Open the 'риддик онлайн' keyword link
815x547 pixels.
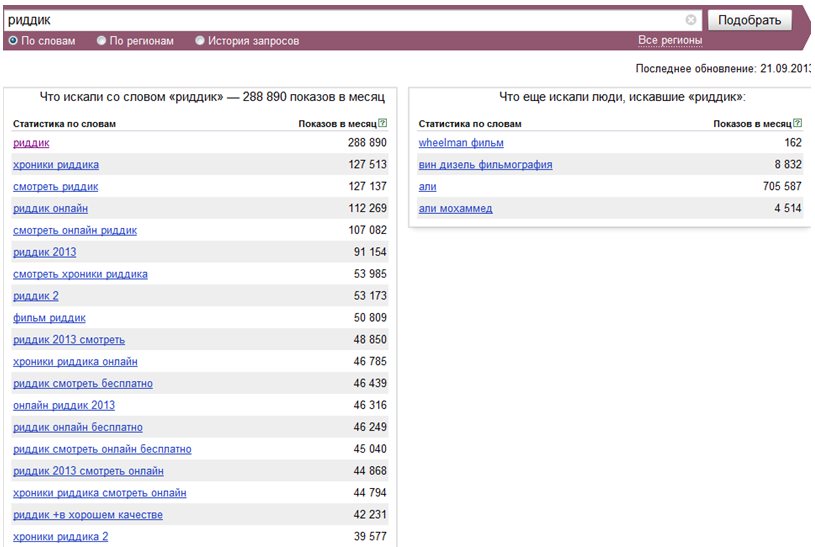pyautogui.click(x=50, y=209)
